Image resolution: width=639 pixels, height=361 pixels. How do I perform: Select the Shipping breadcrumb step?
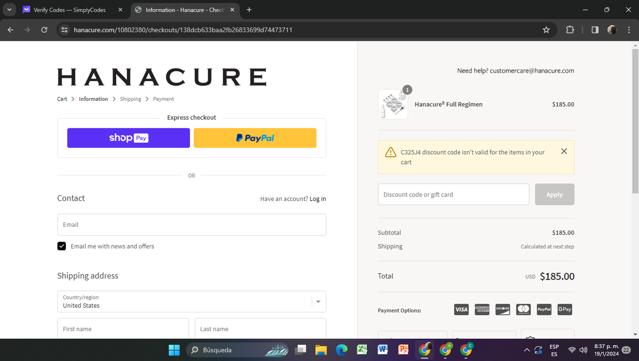[130, 99]
